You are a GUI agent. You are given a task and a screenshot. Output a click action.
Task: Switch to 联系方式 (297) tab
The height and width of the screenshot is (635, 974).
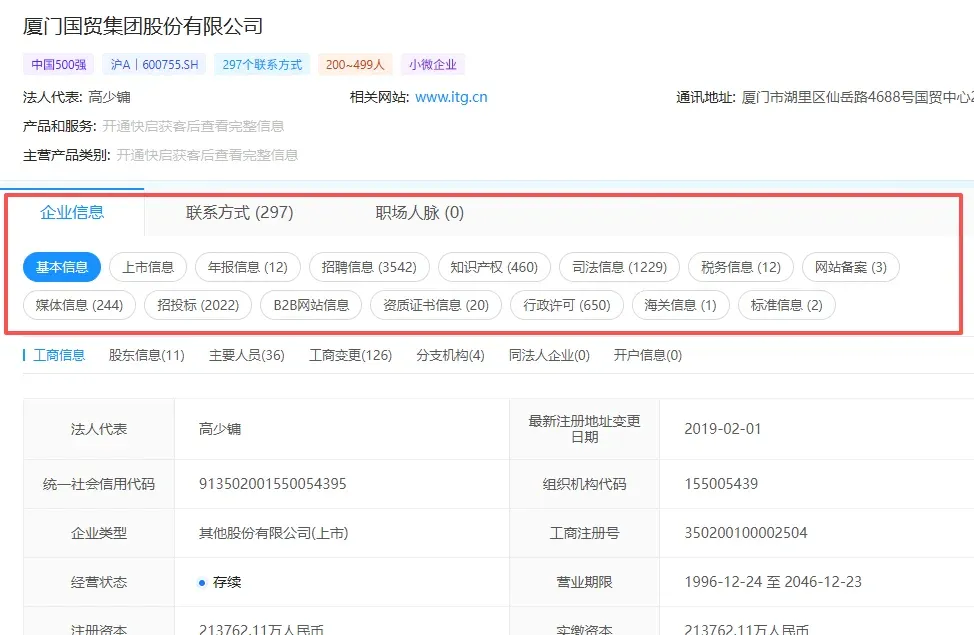(x=239, y=212)
